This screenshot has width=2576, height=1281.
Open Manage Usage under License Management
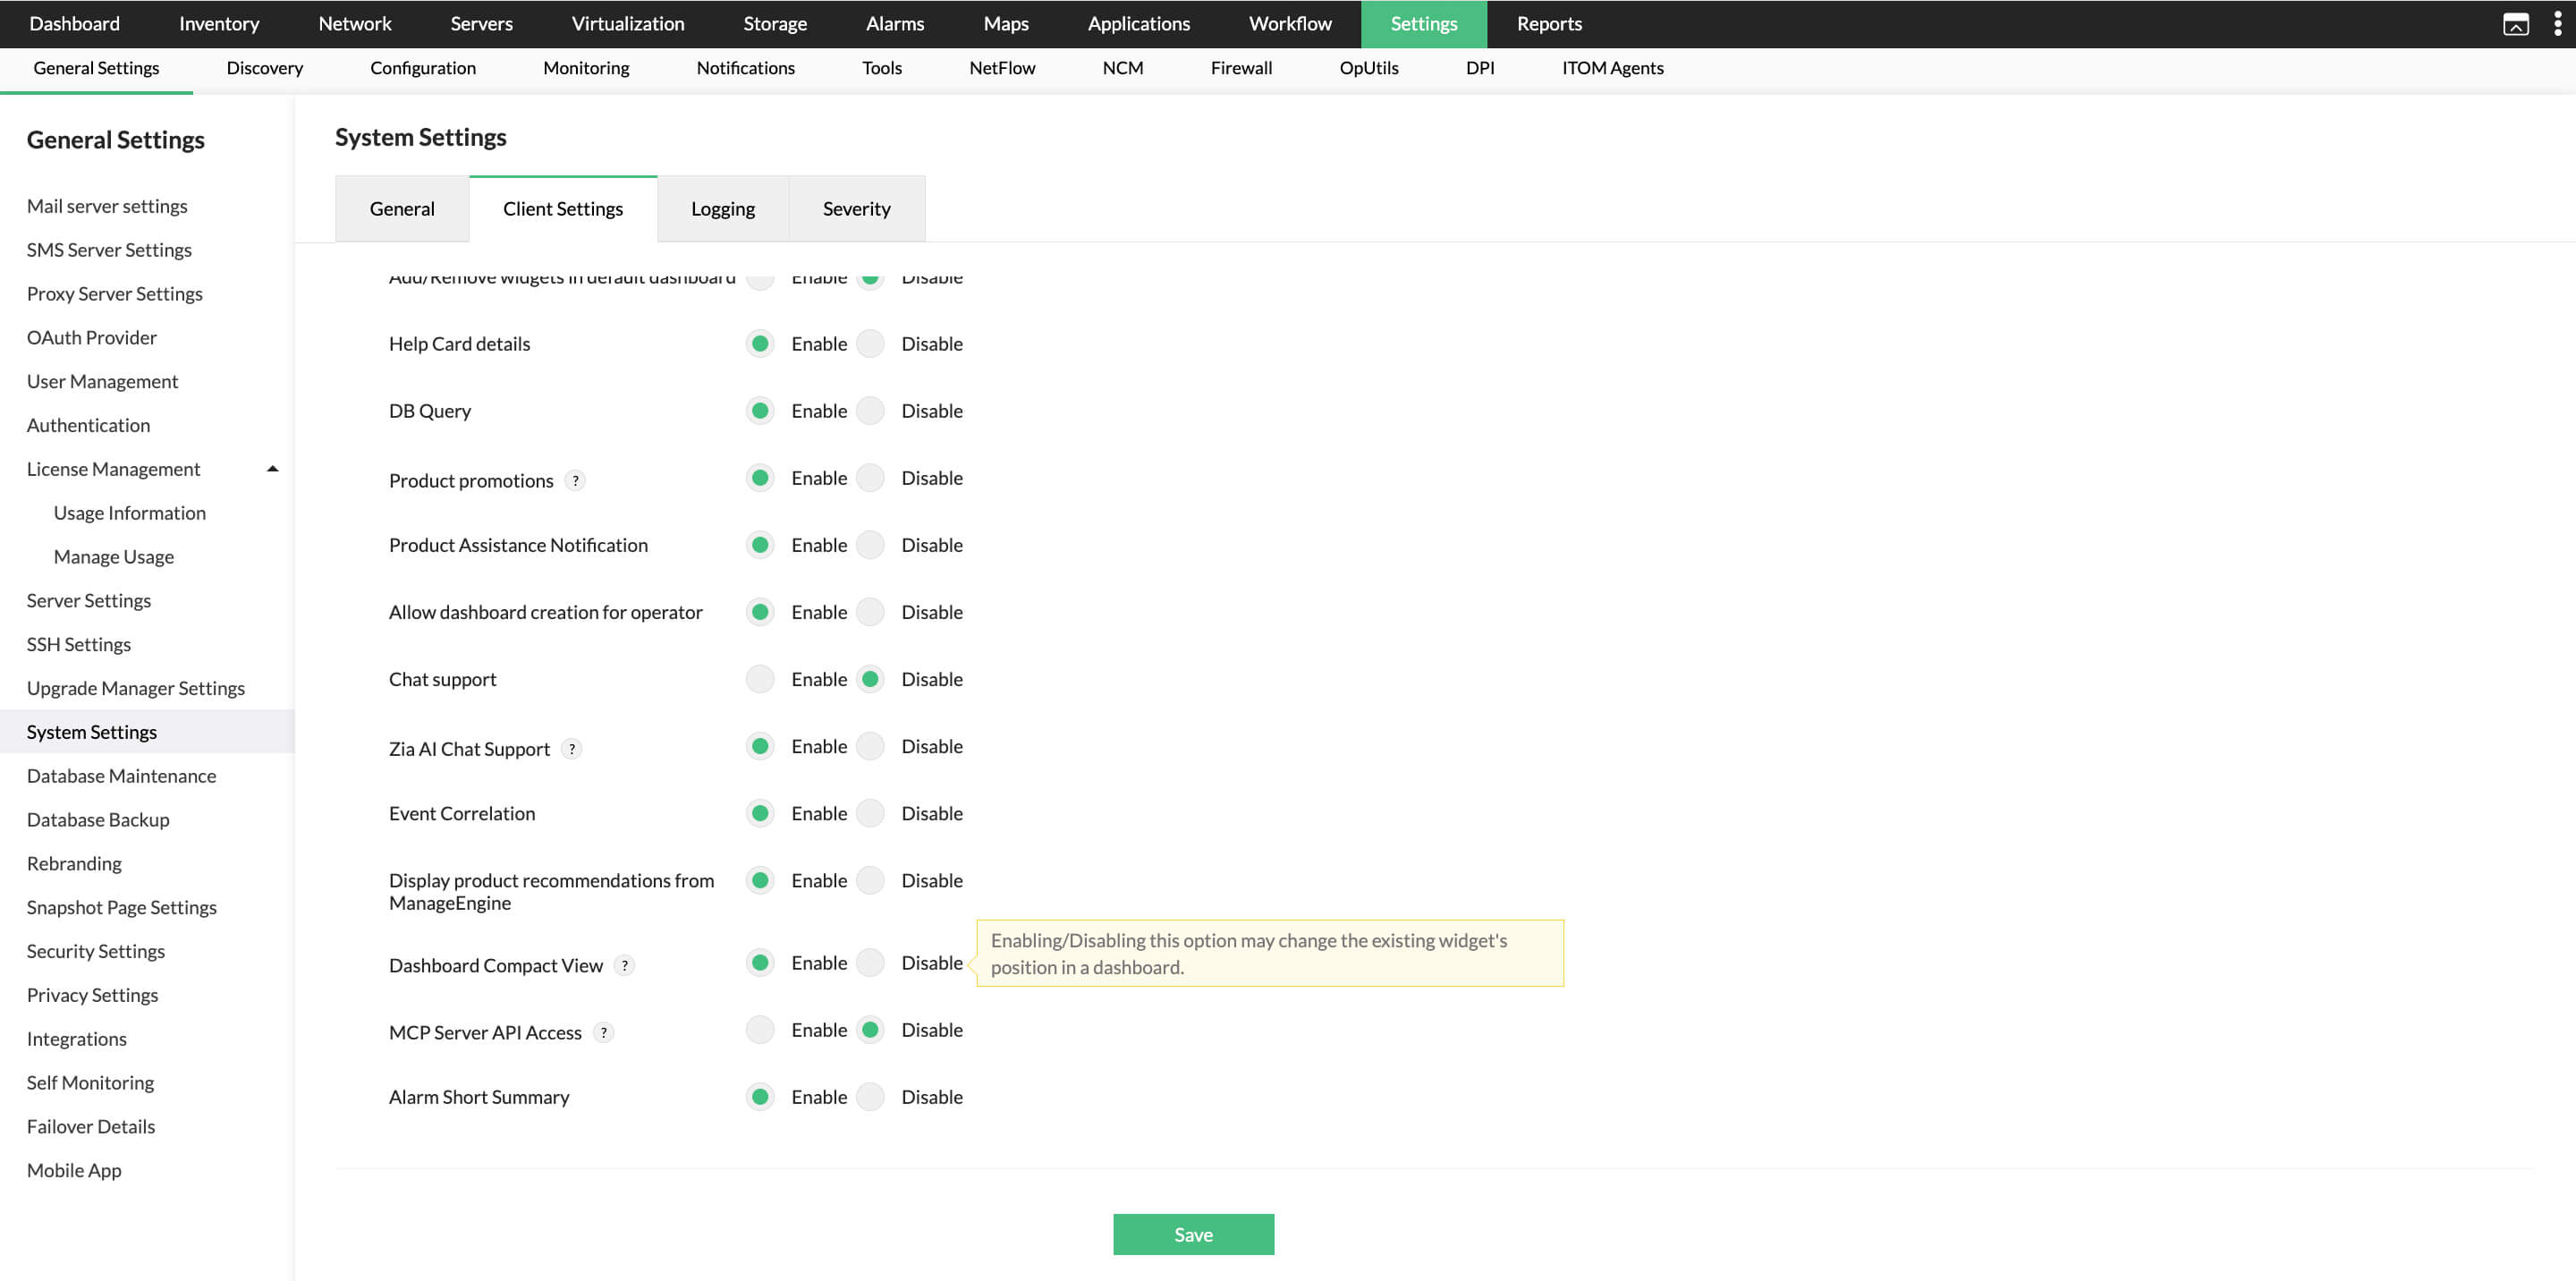114,557
